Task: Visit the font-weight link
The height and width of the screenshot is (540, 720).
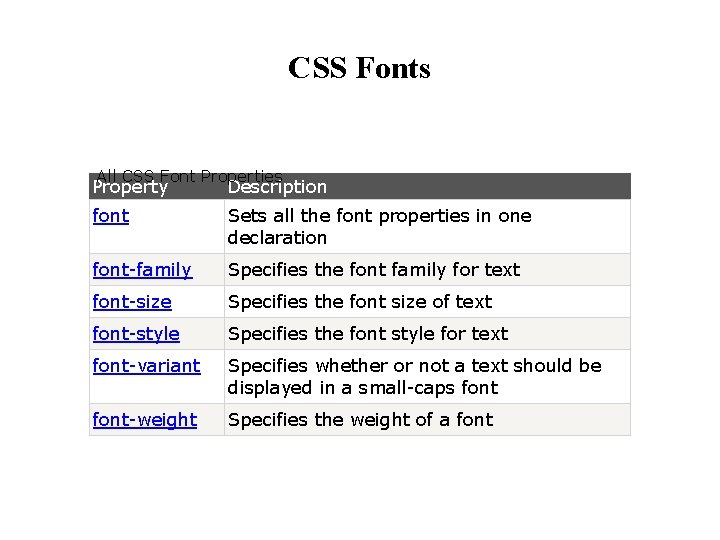Action: pos(145,420)
